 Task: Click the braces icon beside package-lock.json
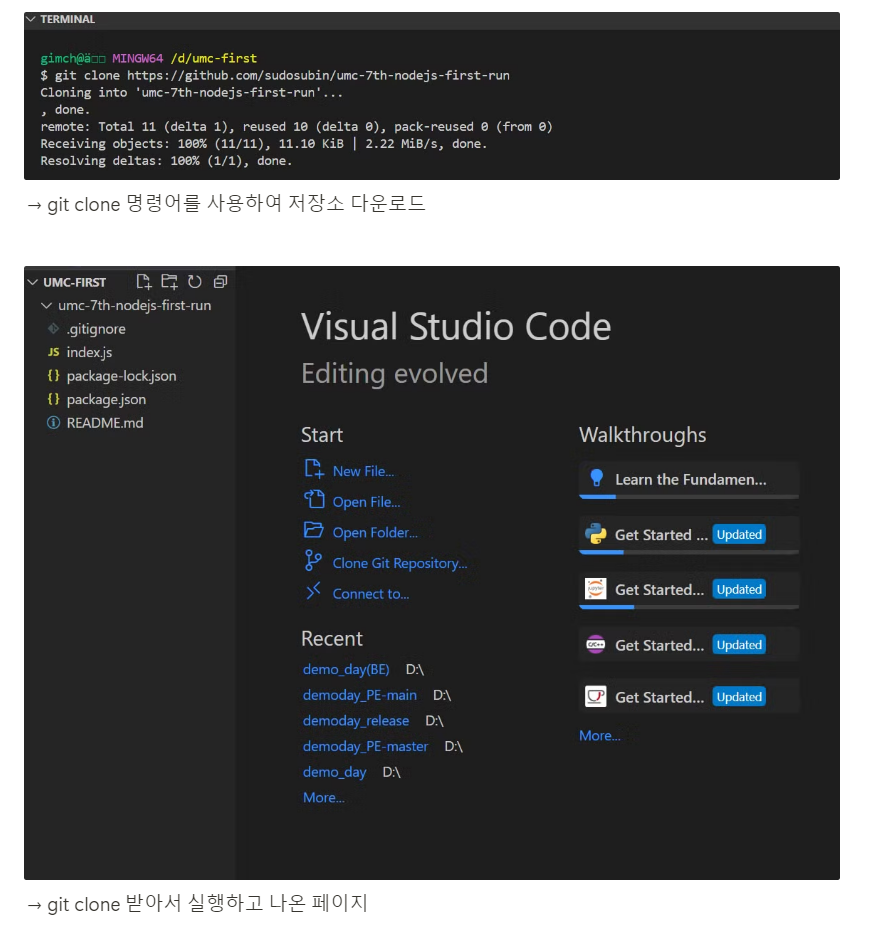tap(54, 375)
